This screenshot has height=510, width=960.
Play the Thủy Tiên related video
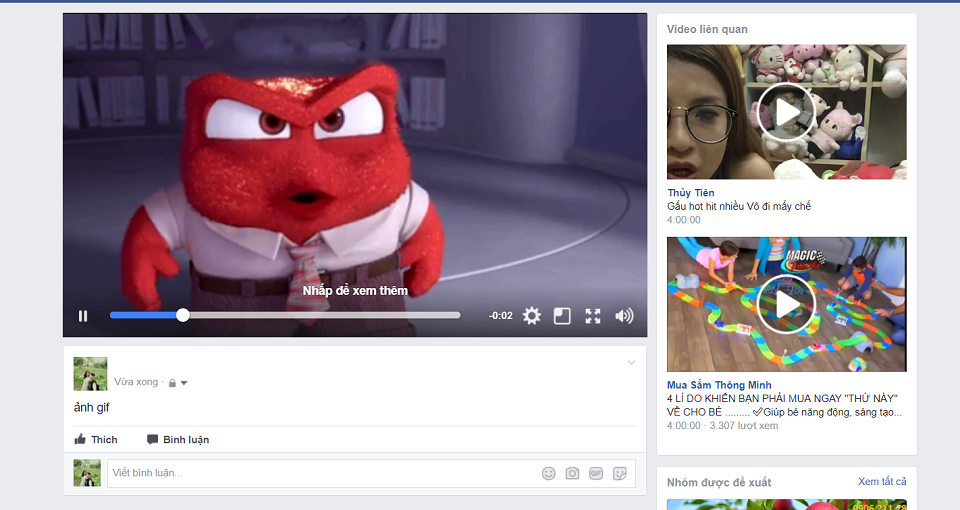tap(787, 112)
